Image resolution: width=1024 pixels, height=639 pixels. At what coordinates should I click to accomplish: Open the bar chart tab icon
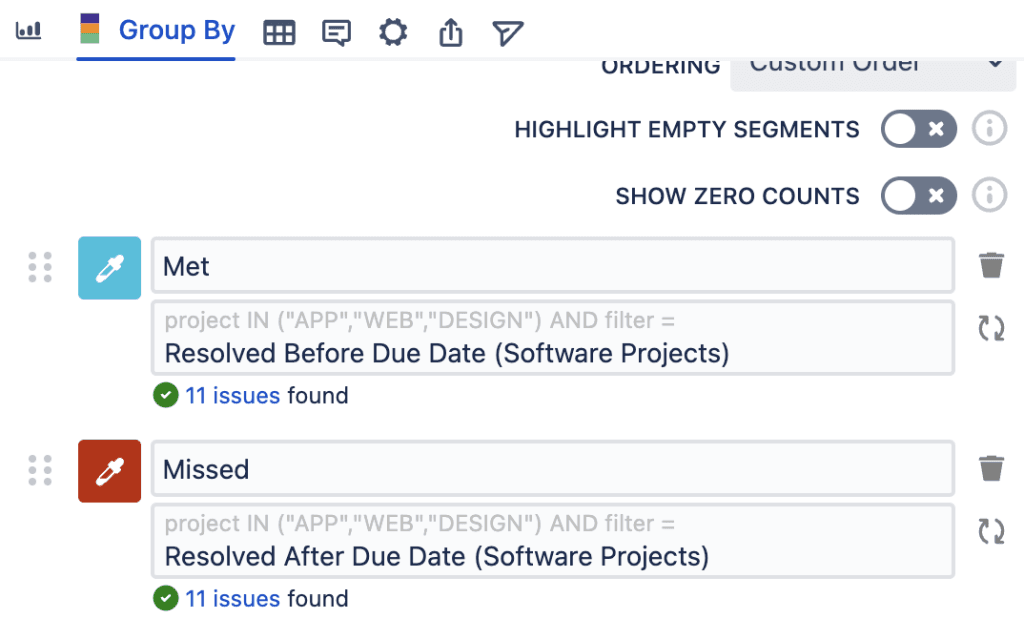(x=29, y=31)
